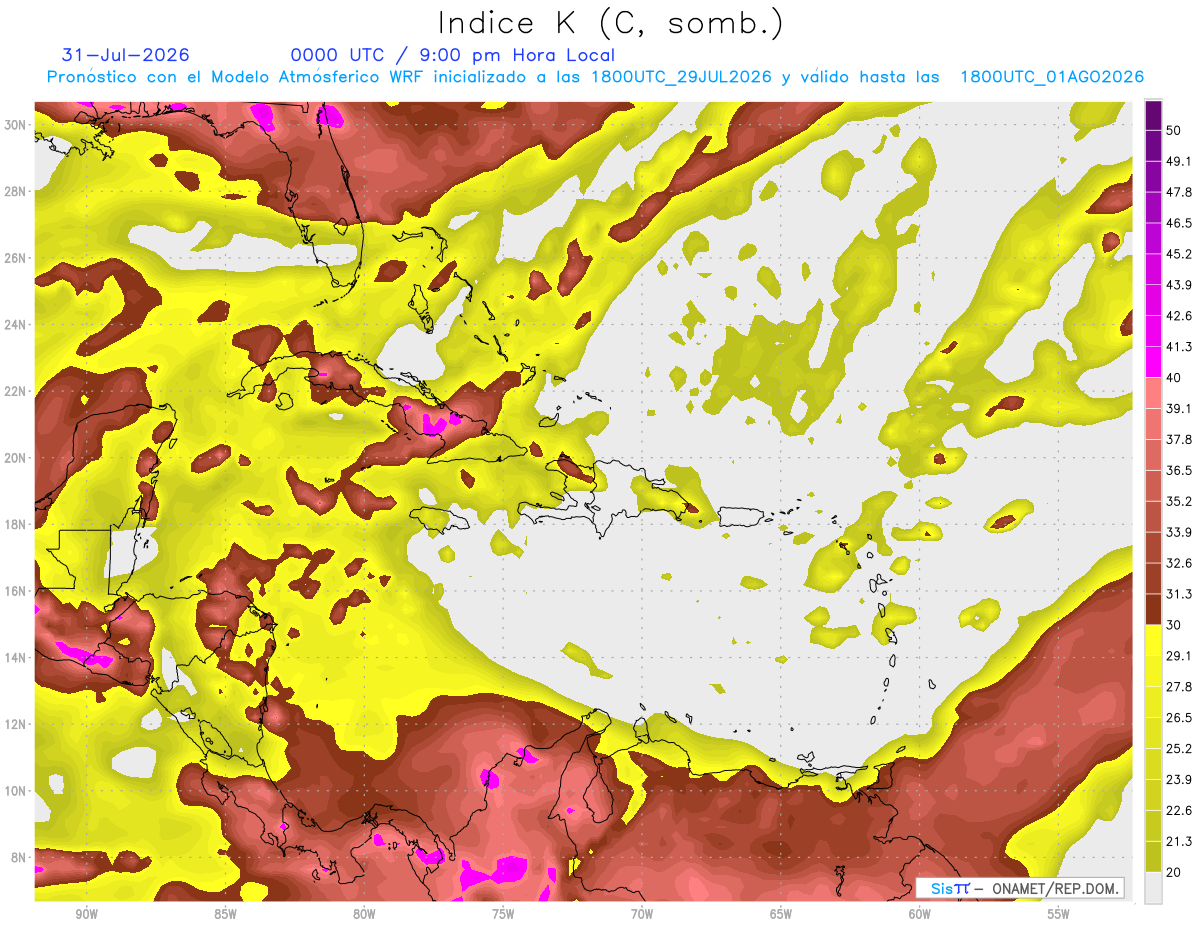Click the '0000 UTC / 9:00 pm Hora Local' text
Viewport: 1200px width, 927px height.
point(453,56)
